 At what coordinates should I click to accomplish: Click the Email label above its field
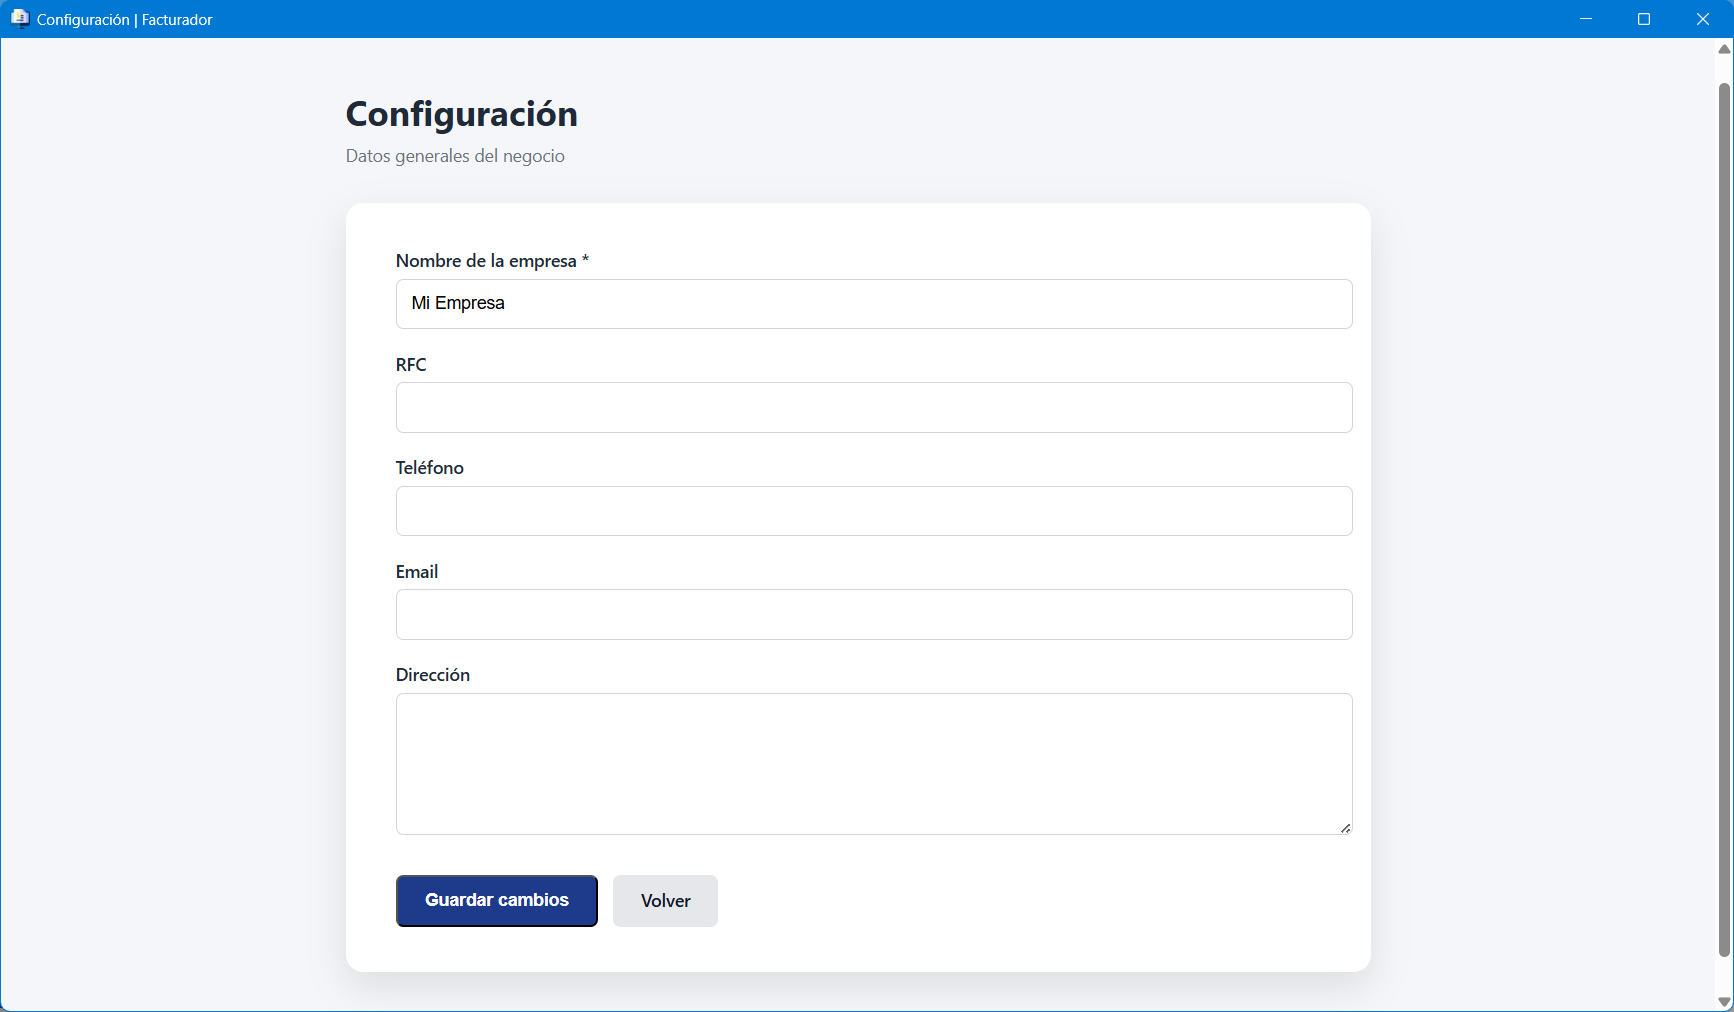(x=417, y=572)
